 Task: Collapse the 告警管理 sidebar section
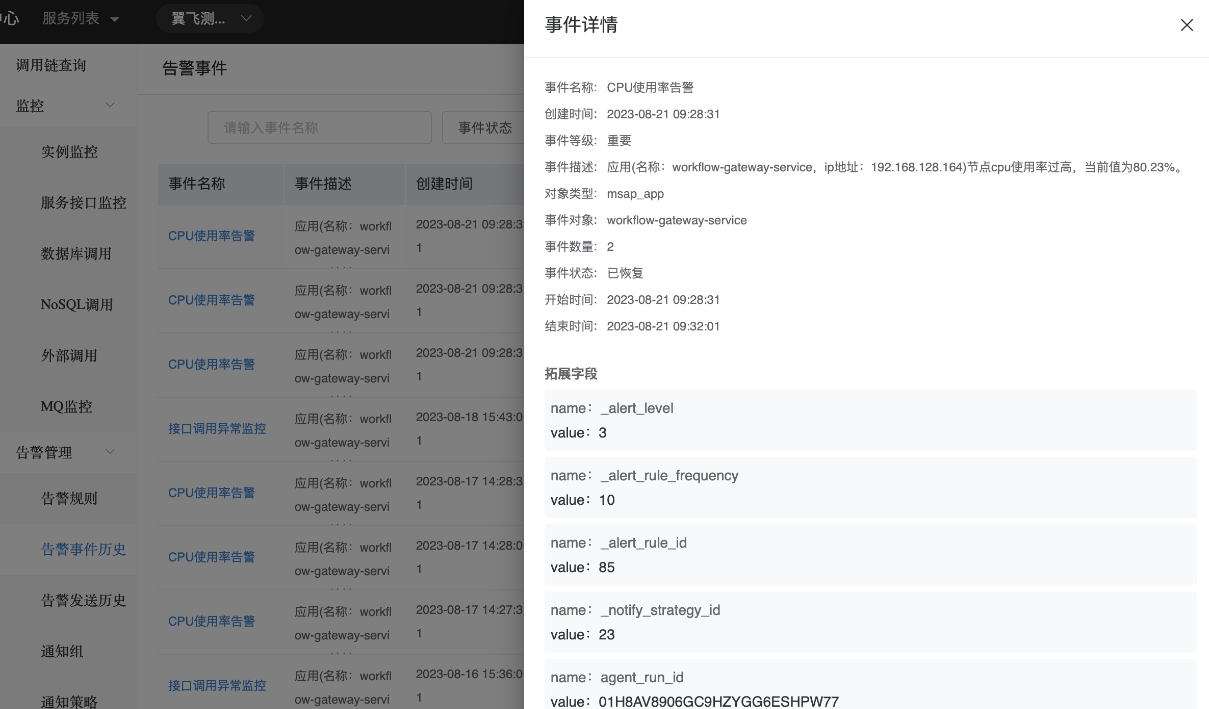coord(110,453)
